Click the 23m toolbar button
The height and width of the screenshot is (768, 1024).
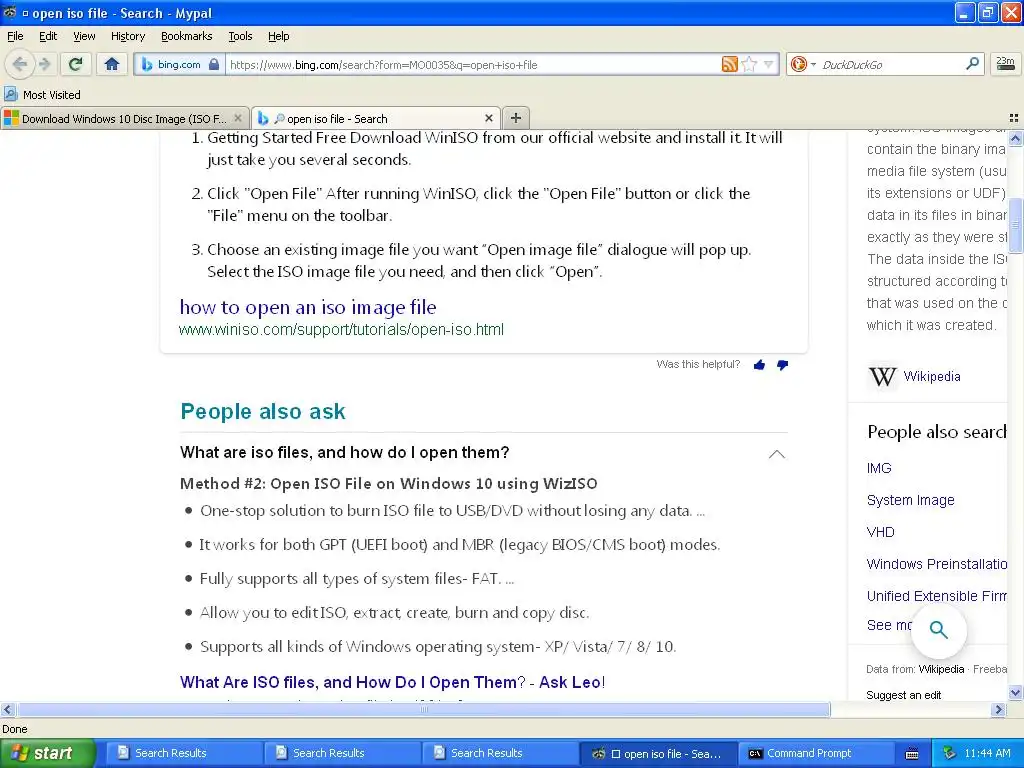[1005, 64]
